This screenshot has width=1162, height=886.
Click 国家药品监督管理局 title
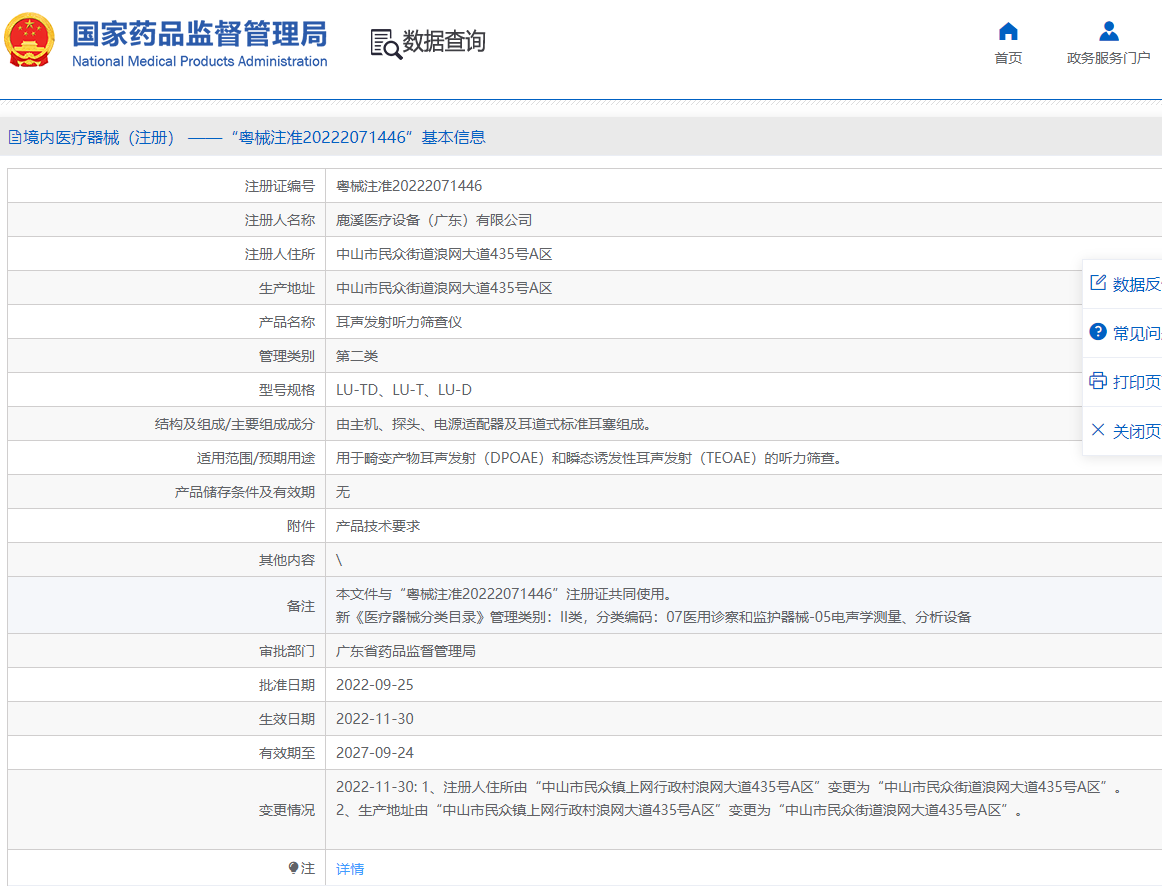[199, 34]
